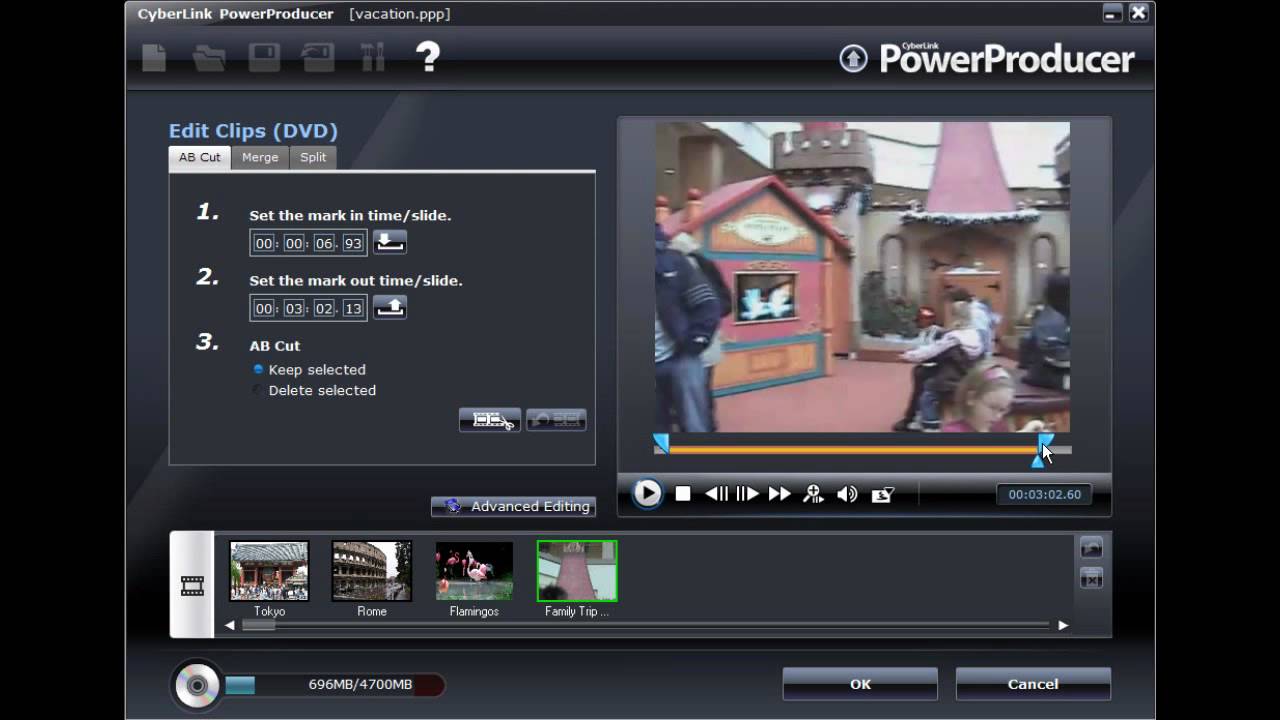
Task: Switch to the AB Cut tab
Action: click(x=200, y=157)
